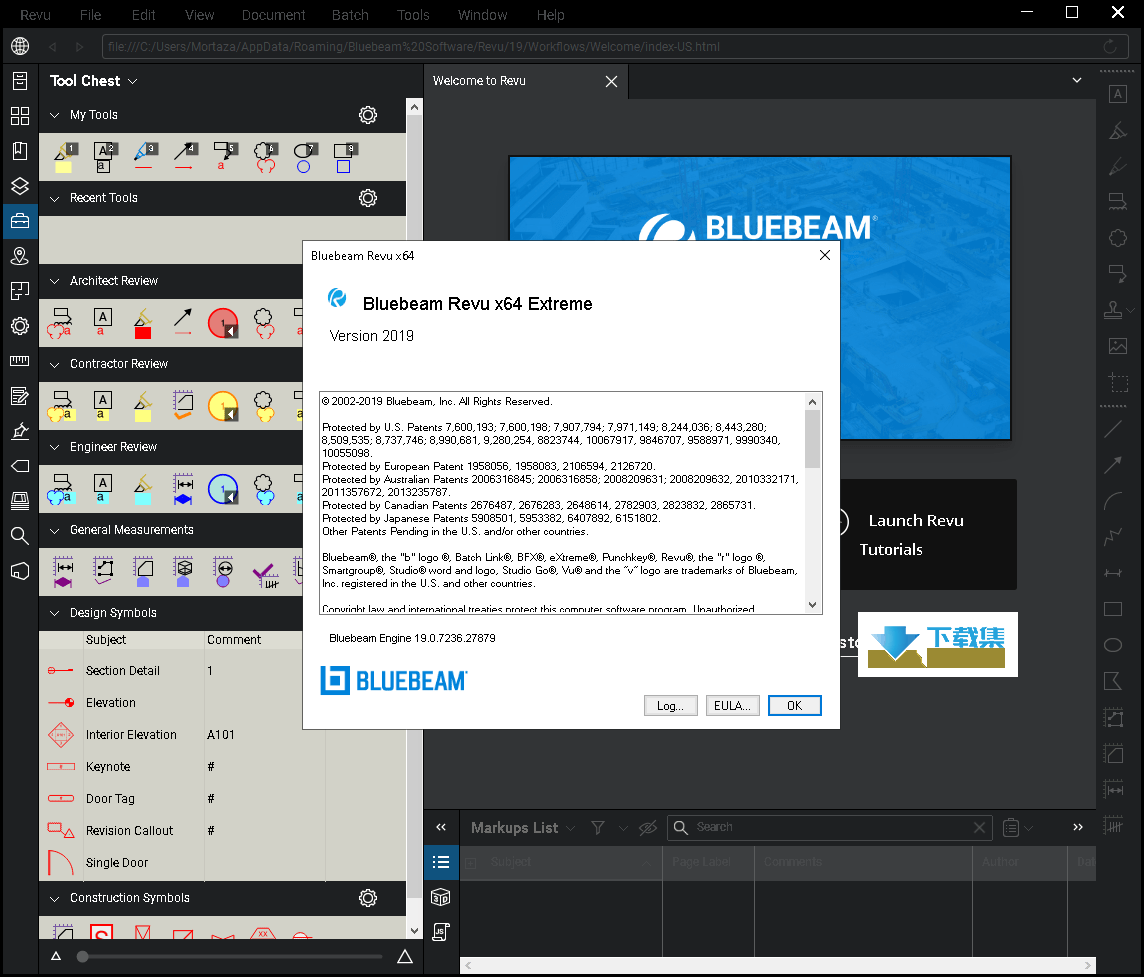This screenshot has width=1144, height=977.
Task: Close the Bluebeam Revu x64 dialog
Action: [x=824, y=255]
